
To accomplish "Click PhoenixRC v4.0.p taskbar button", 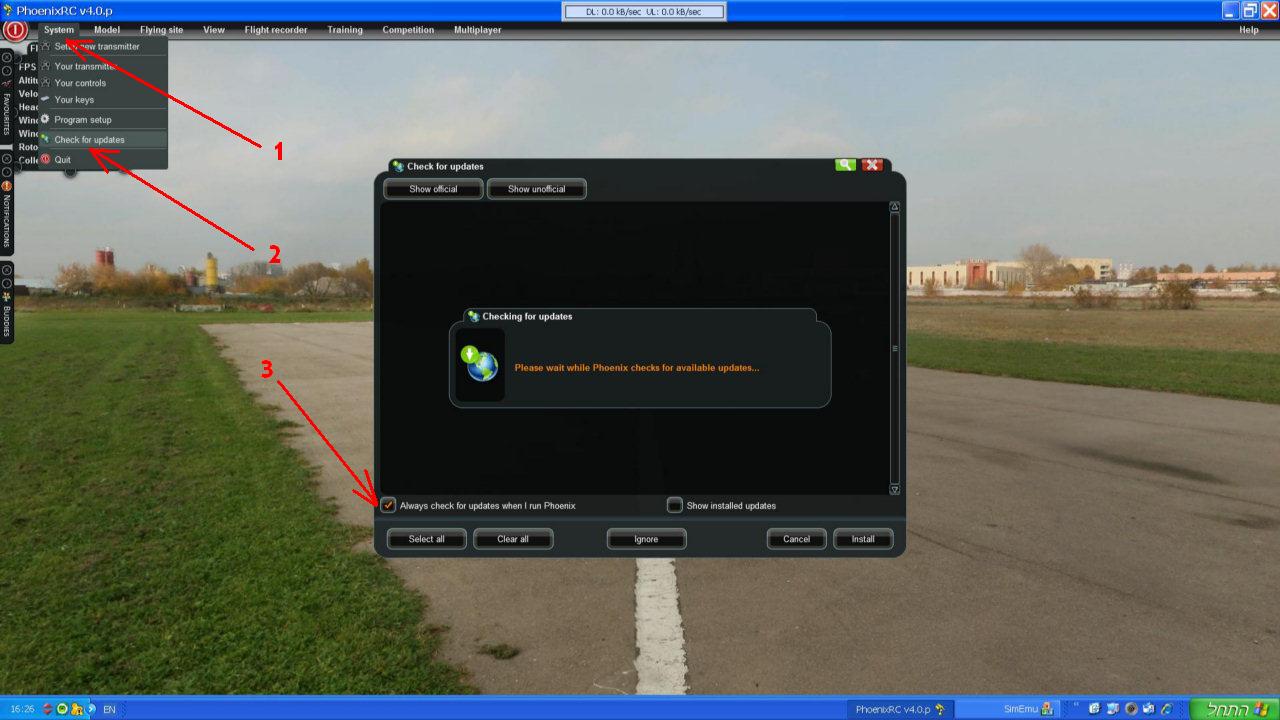I will [899, 709].
